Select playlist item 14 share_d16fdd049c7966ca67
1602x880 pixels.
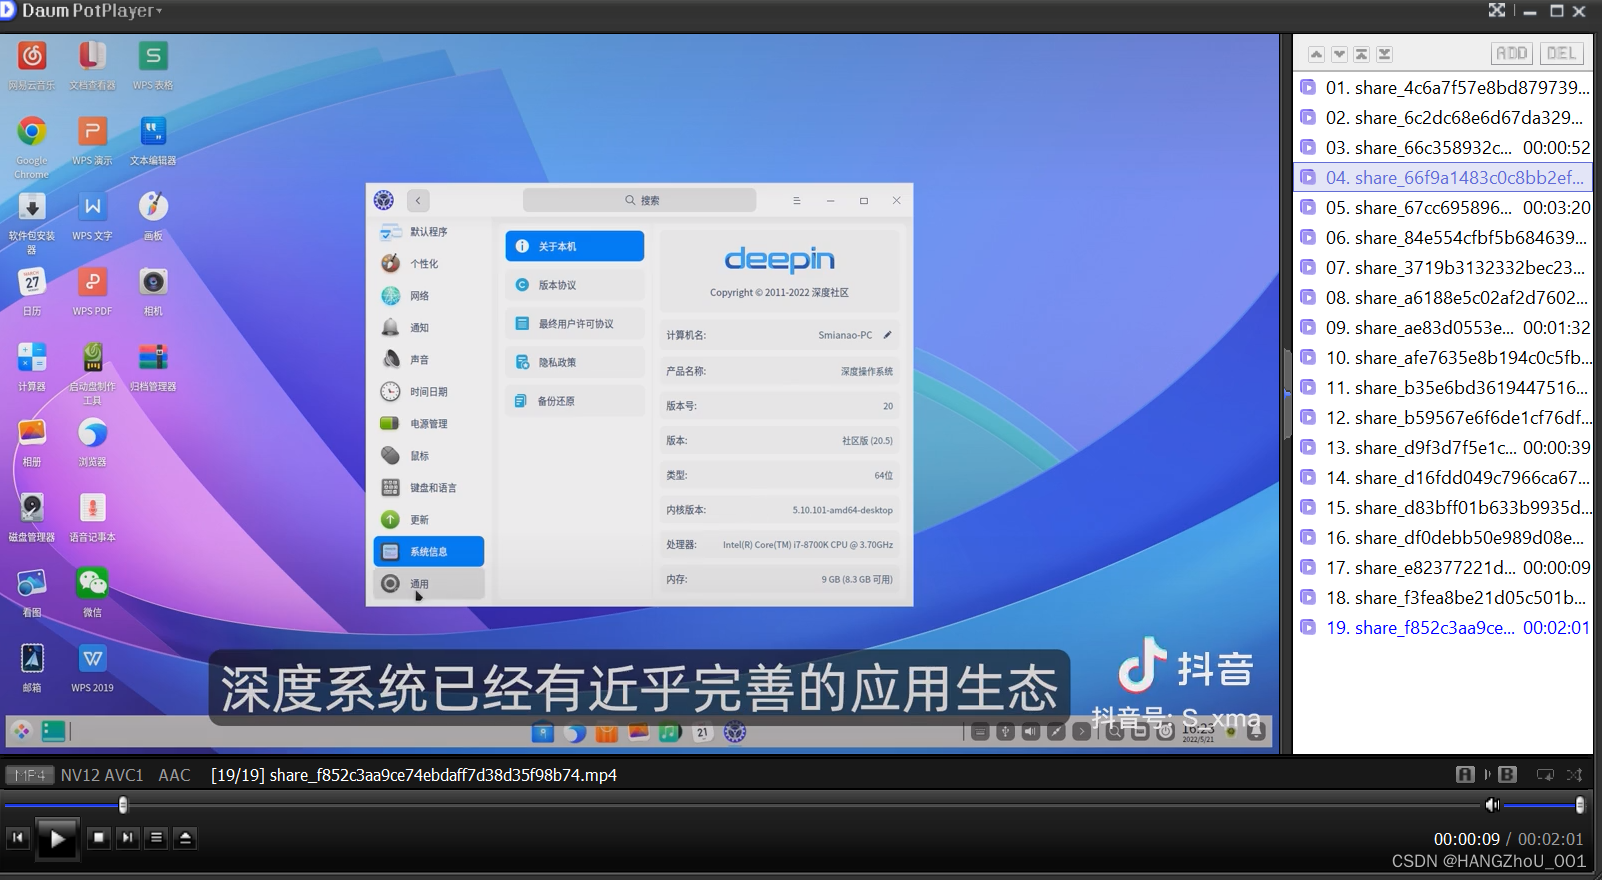pos(1443,477)
